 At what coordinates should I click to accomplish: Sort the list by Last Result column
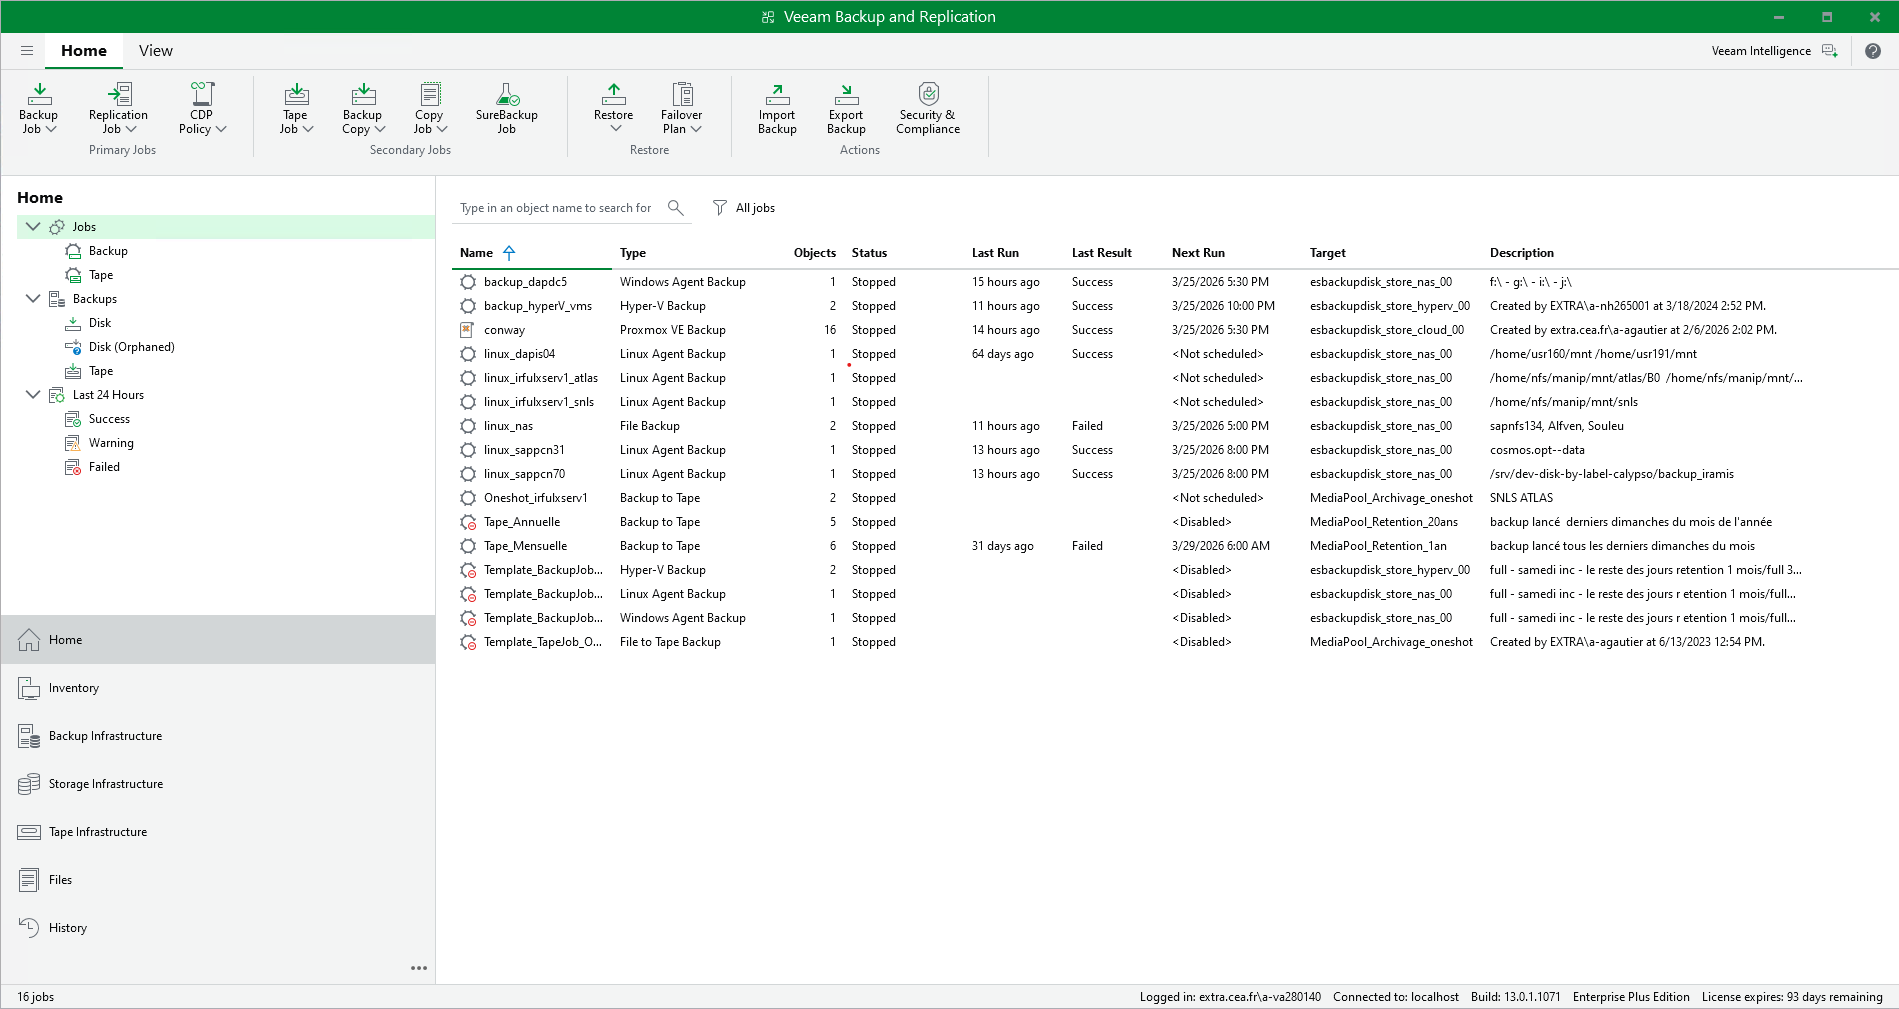[x=1101, y=253]
